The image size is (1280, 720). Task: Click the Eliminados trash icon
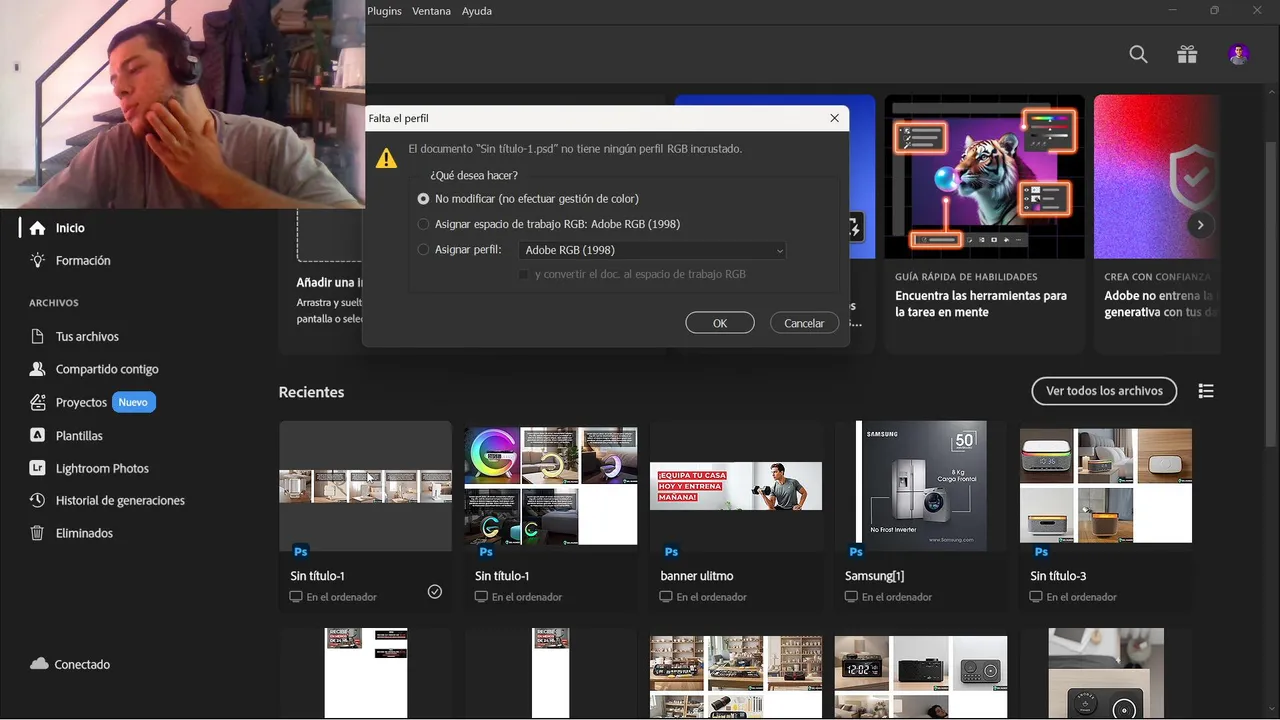(38, 533)
